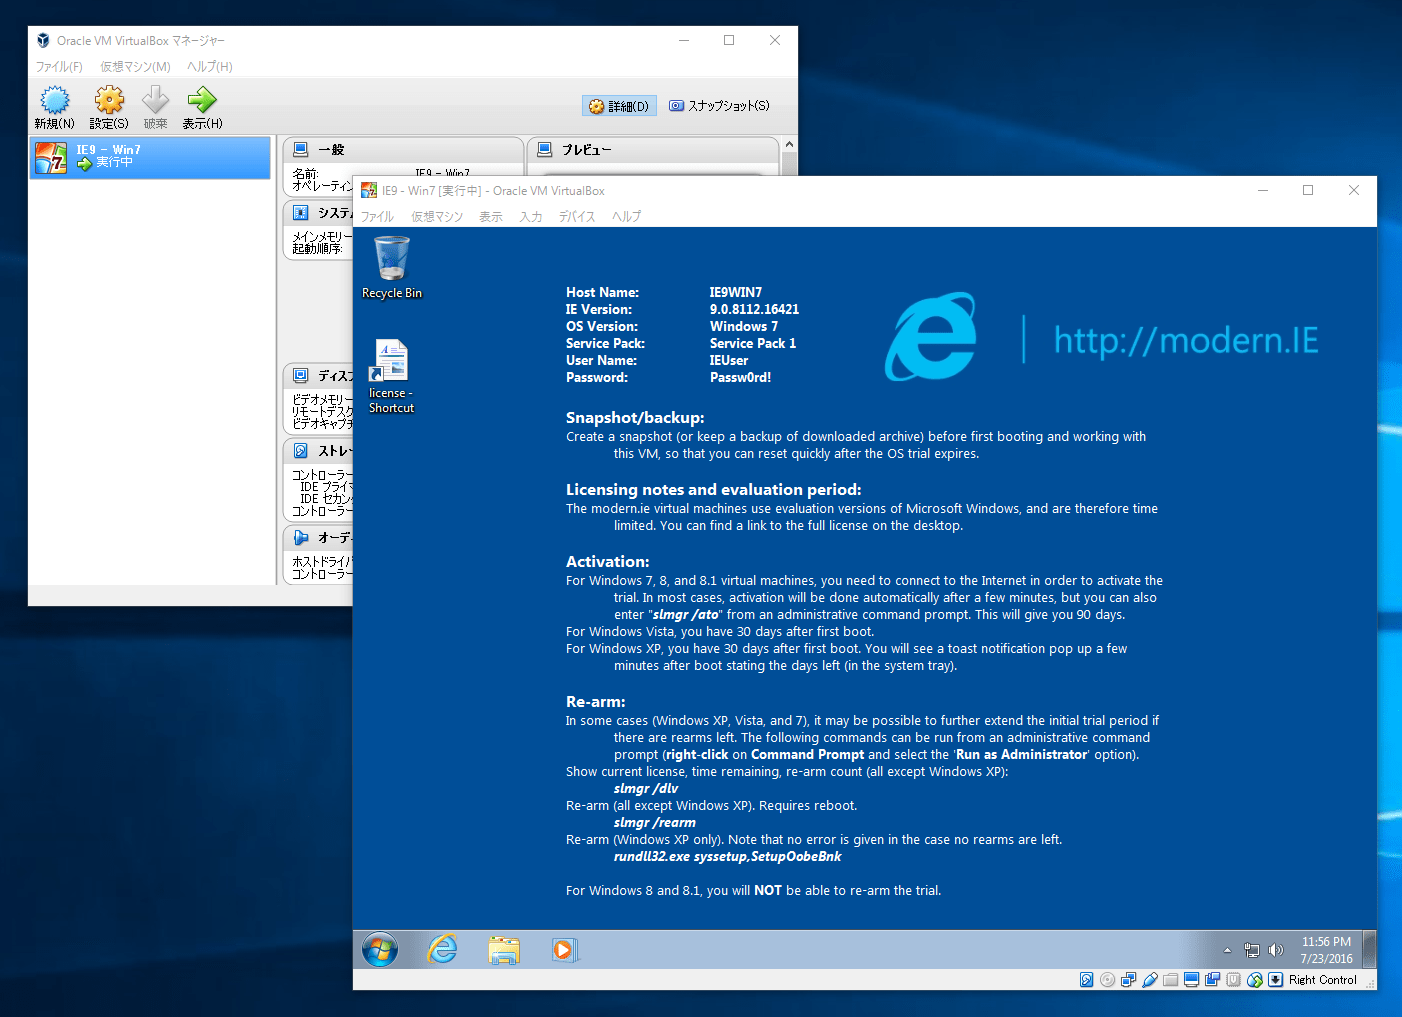The image size is (1402, 1017).
Task: Click the guest volume speaker icon
Action: click(1275, 950)
